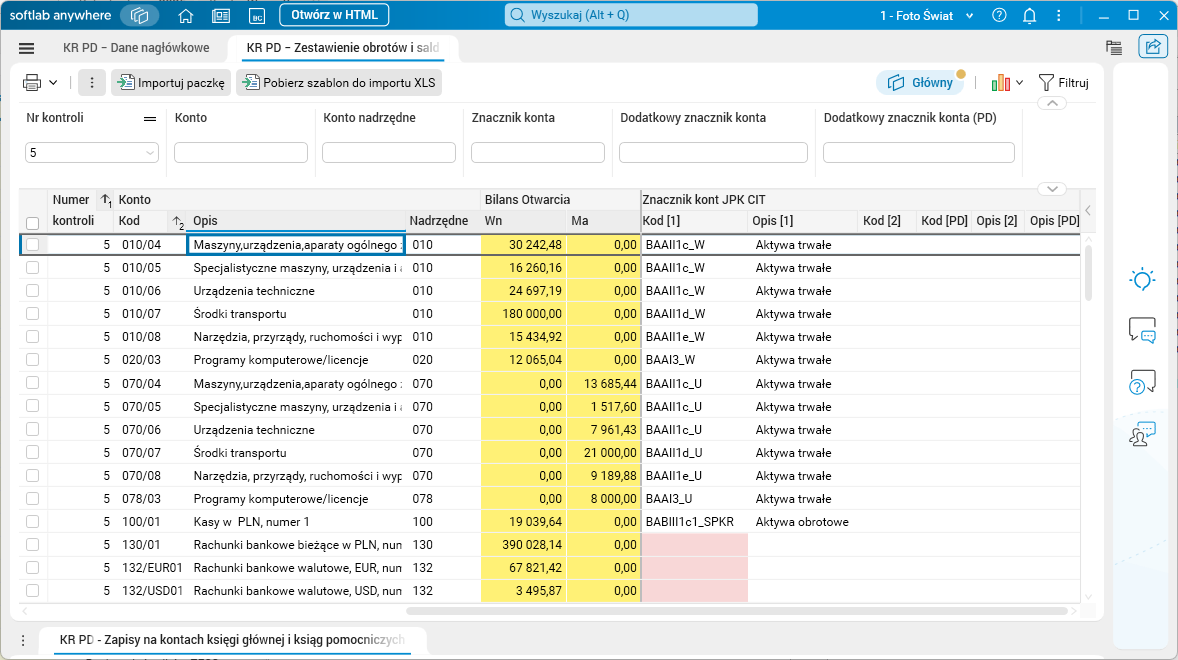Image resolution: width=1178 pixels, height=660 pixels.
Task: Tick the checkbox for account 100/01
Action: coord(33,522)
